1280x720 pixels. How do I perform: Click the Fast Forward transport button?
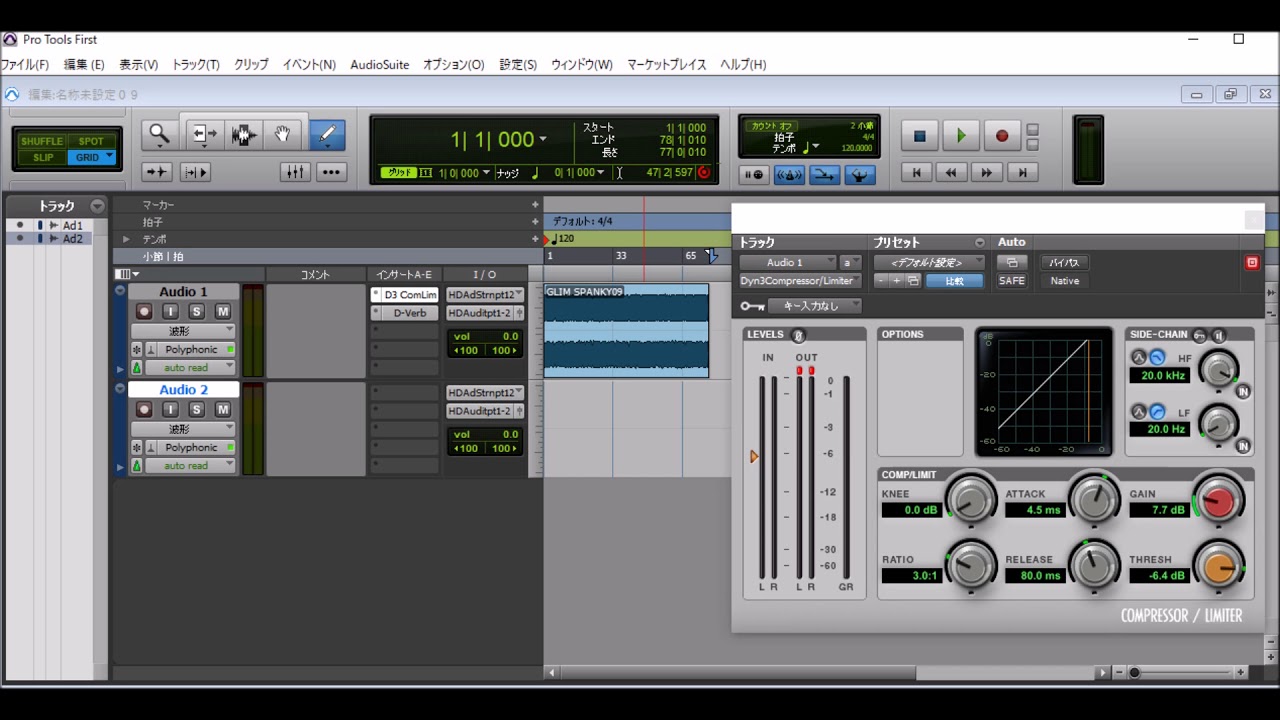coord(986,173)
